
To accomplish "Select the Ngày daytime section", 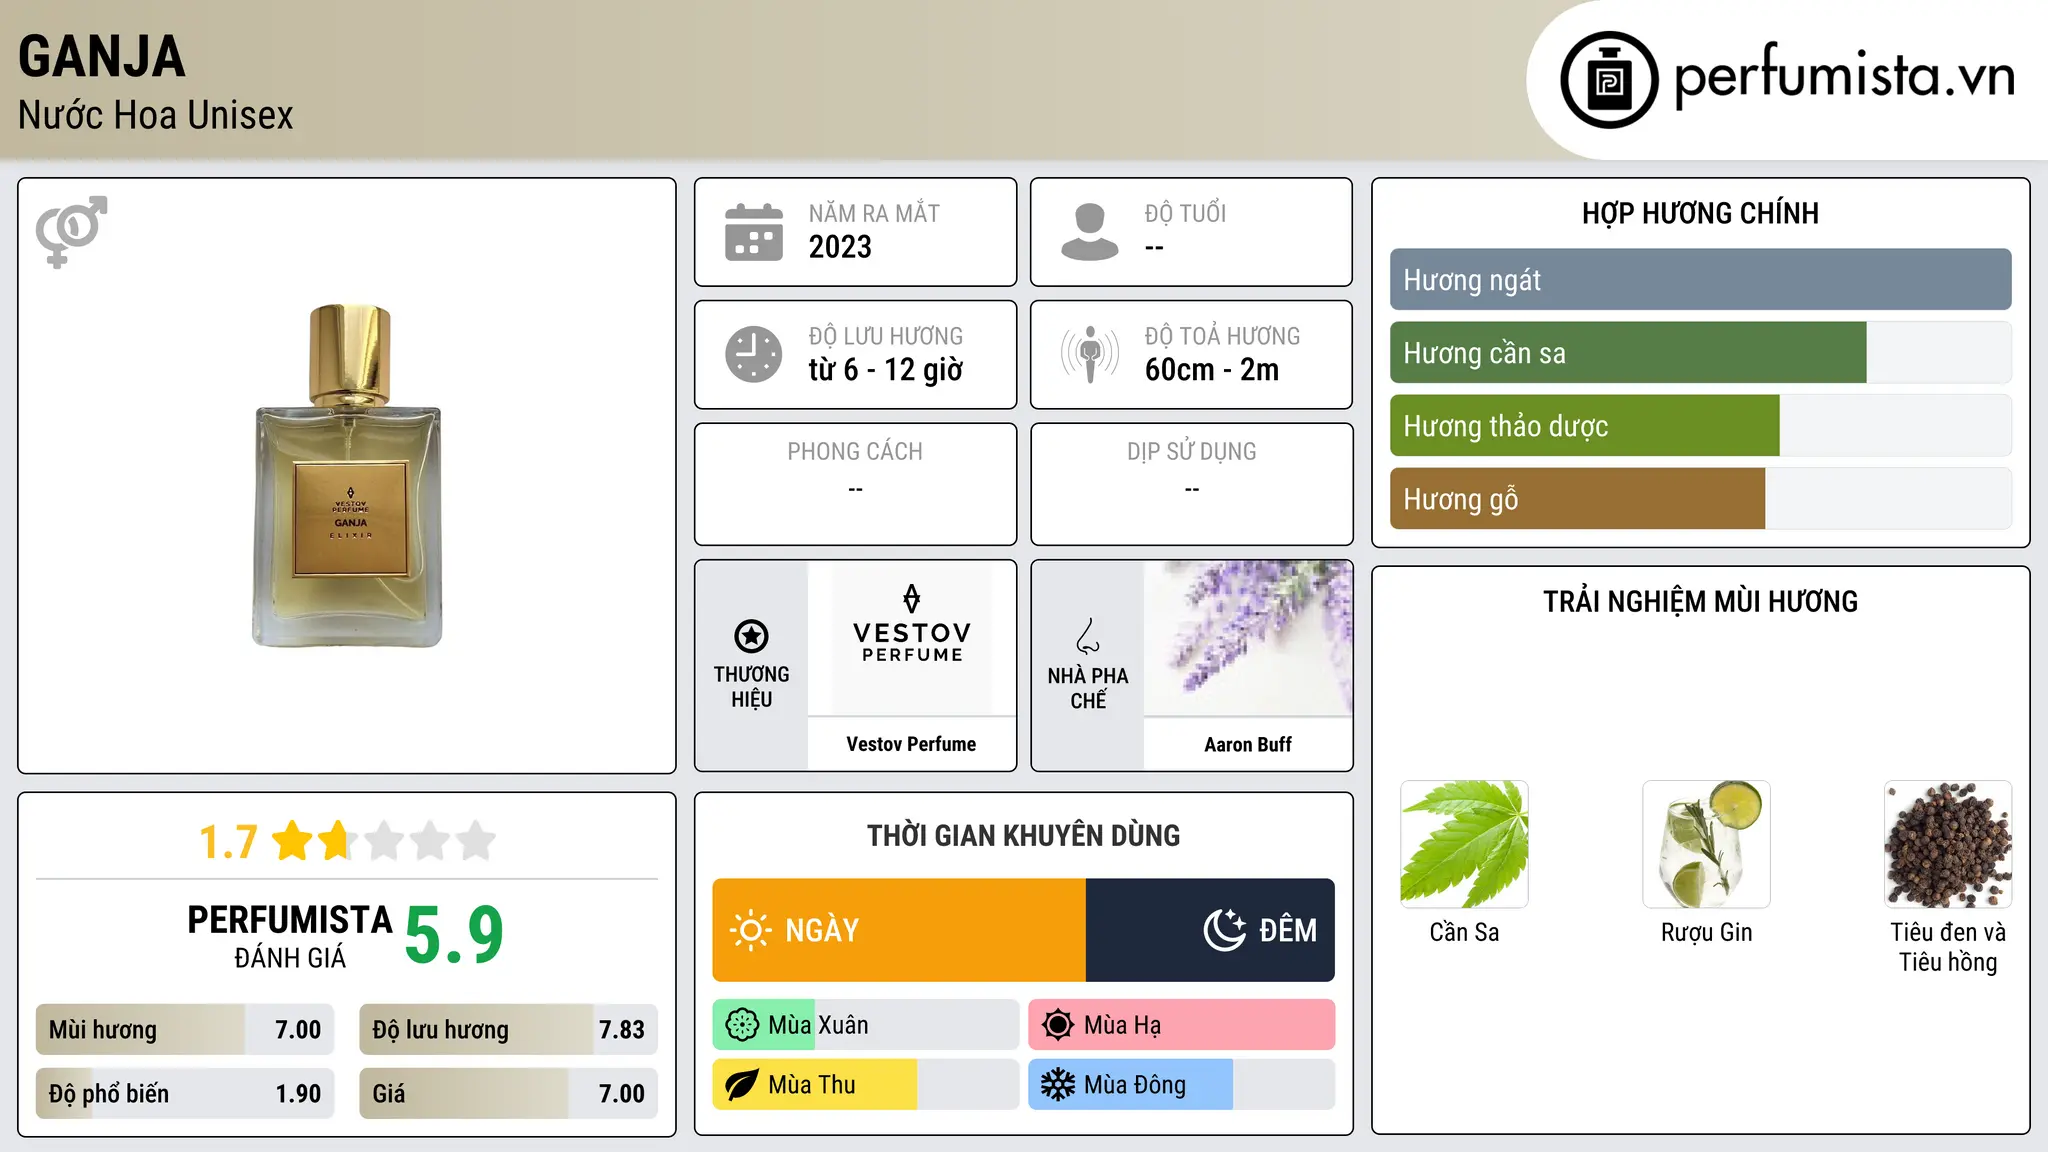I will 899,930.
